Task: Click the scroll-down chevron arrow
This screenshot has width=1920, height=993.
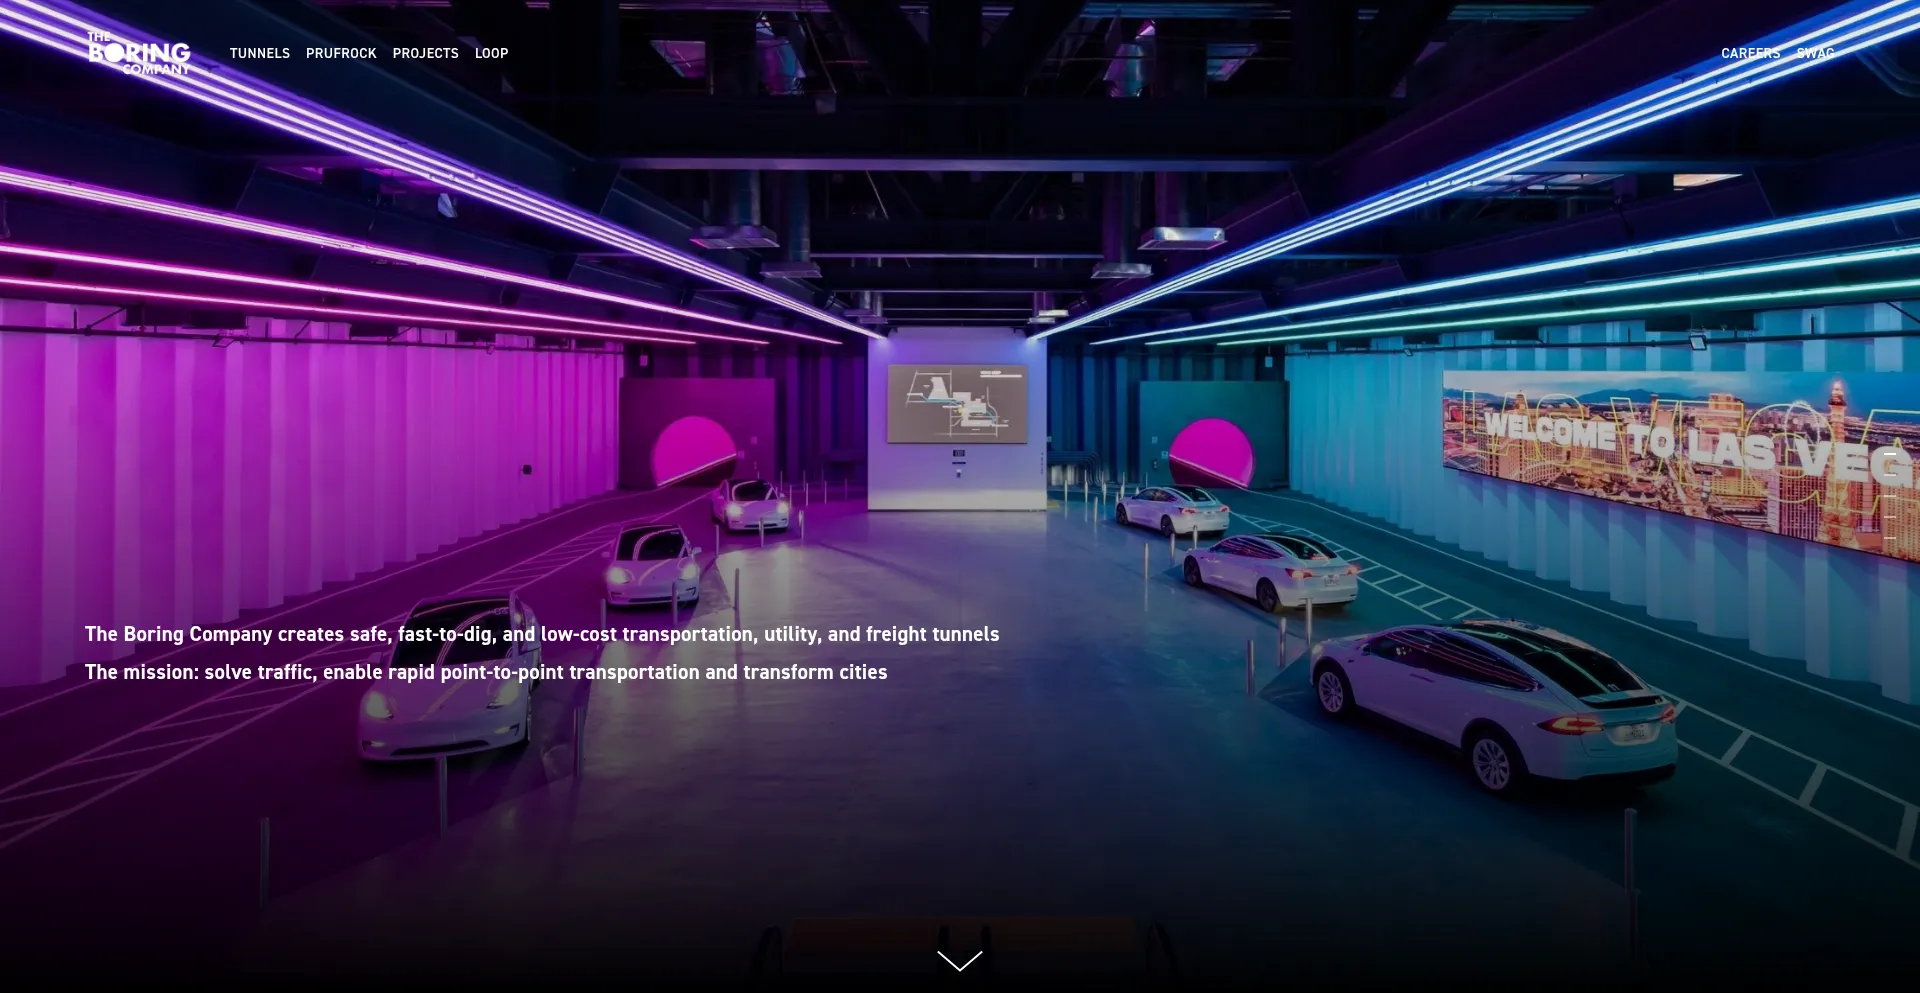Action: click(x=959, y=961)
